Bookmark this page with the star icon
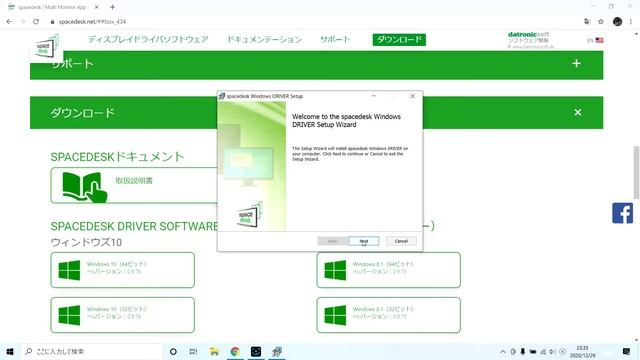 [600, 22]
